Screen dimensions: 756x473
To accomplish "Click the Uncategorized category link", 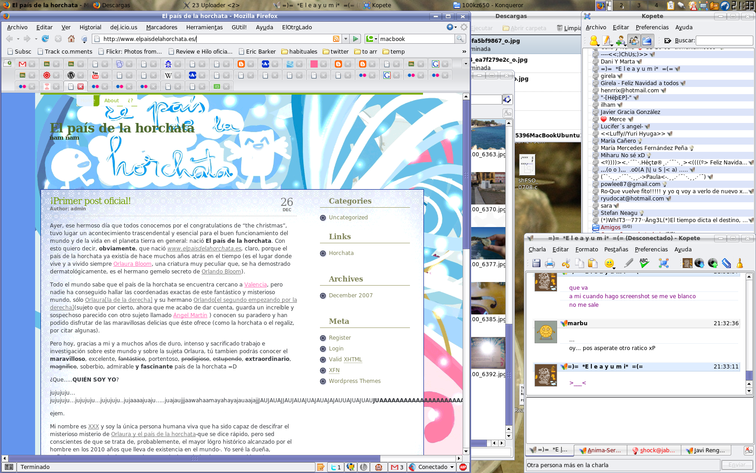I will click(348, 217).
